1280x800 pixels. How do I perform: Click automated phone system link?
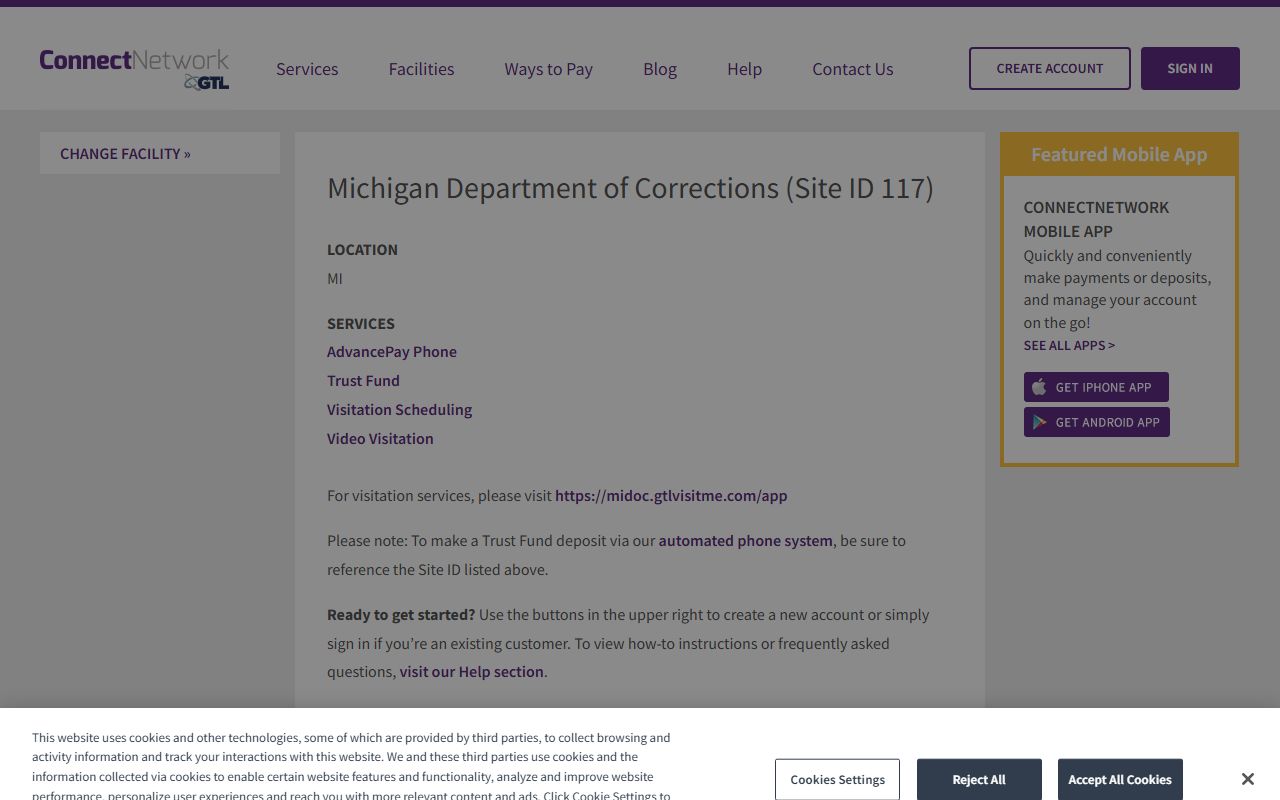(745, 540)
